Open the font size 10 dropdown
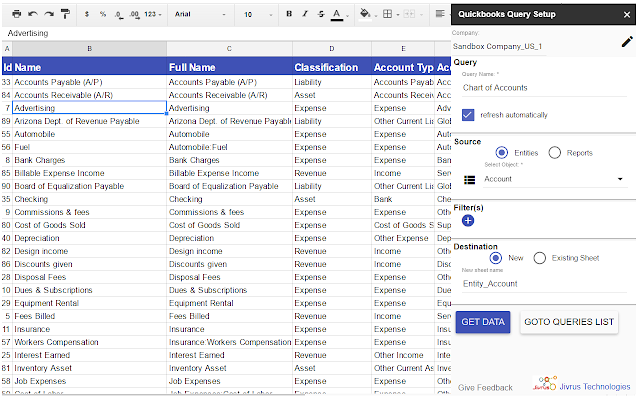Image resolution: width=640 pixels, height=400 pixels. click(x=258, y=14)
